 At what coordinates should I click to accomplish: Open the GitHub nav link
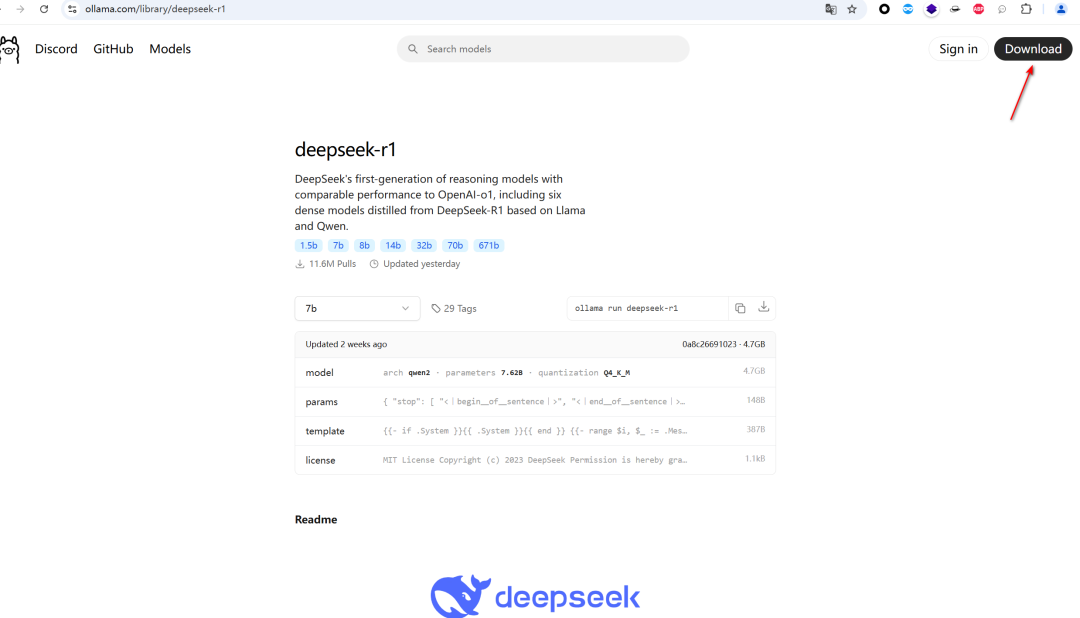point(113,49)
